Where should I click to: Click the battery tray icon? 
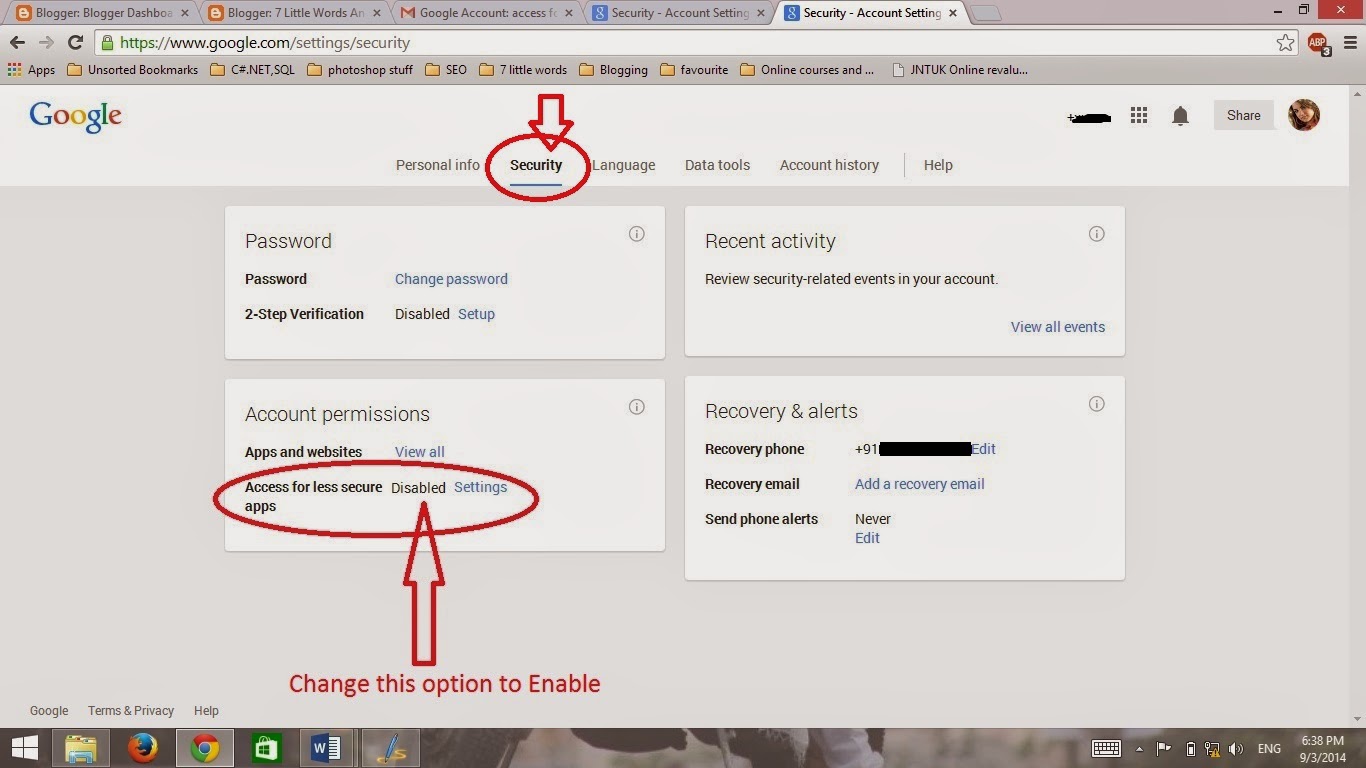(x=1190, y=749)
